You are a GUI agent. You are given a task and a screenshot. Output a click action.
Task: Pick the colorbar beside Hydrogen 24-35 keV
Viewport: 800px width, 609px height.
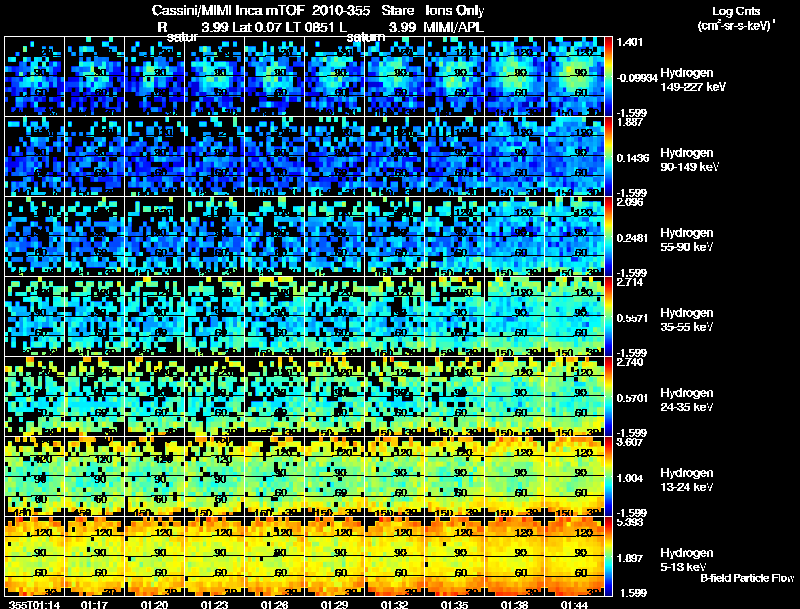tap(608, 396)
